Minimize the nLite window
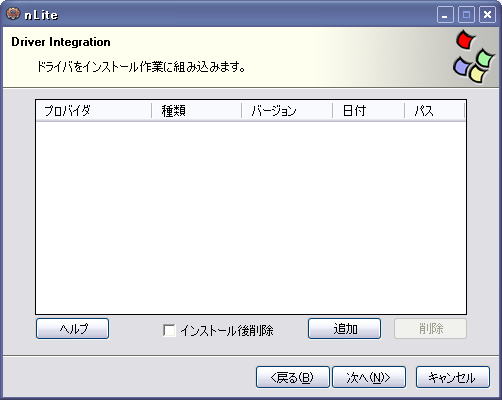Screen dimensions: 502x400 (x=445, y=15)
